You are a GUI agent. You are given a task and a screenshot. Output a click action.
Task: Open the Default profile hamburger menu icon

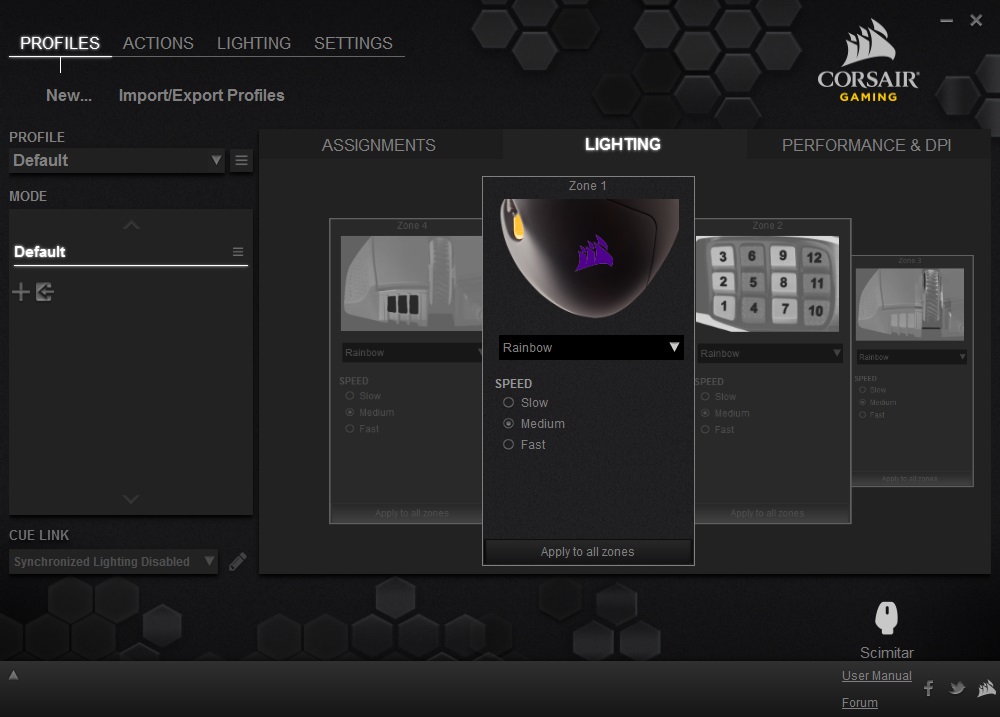pos(241,160)
